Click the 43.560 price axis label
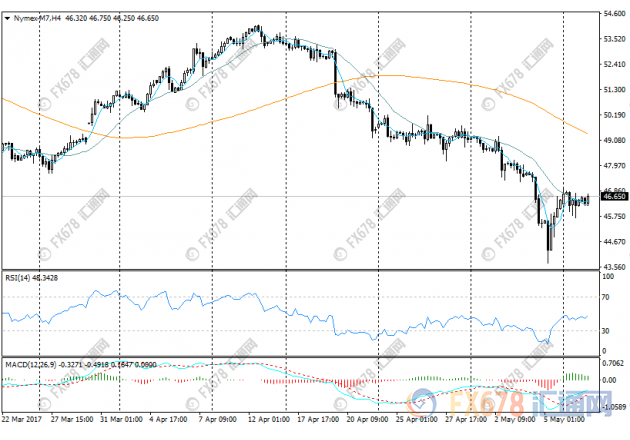630x440 pixels. click(612, 267)
